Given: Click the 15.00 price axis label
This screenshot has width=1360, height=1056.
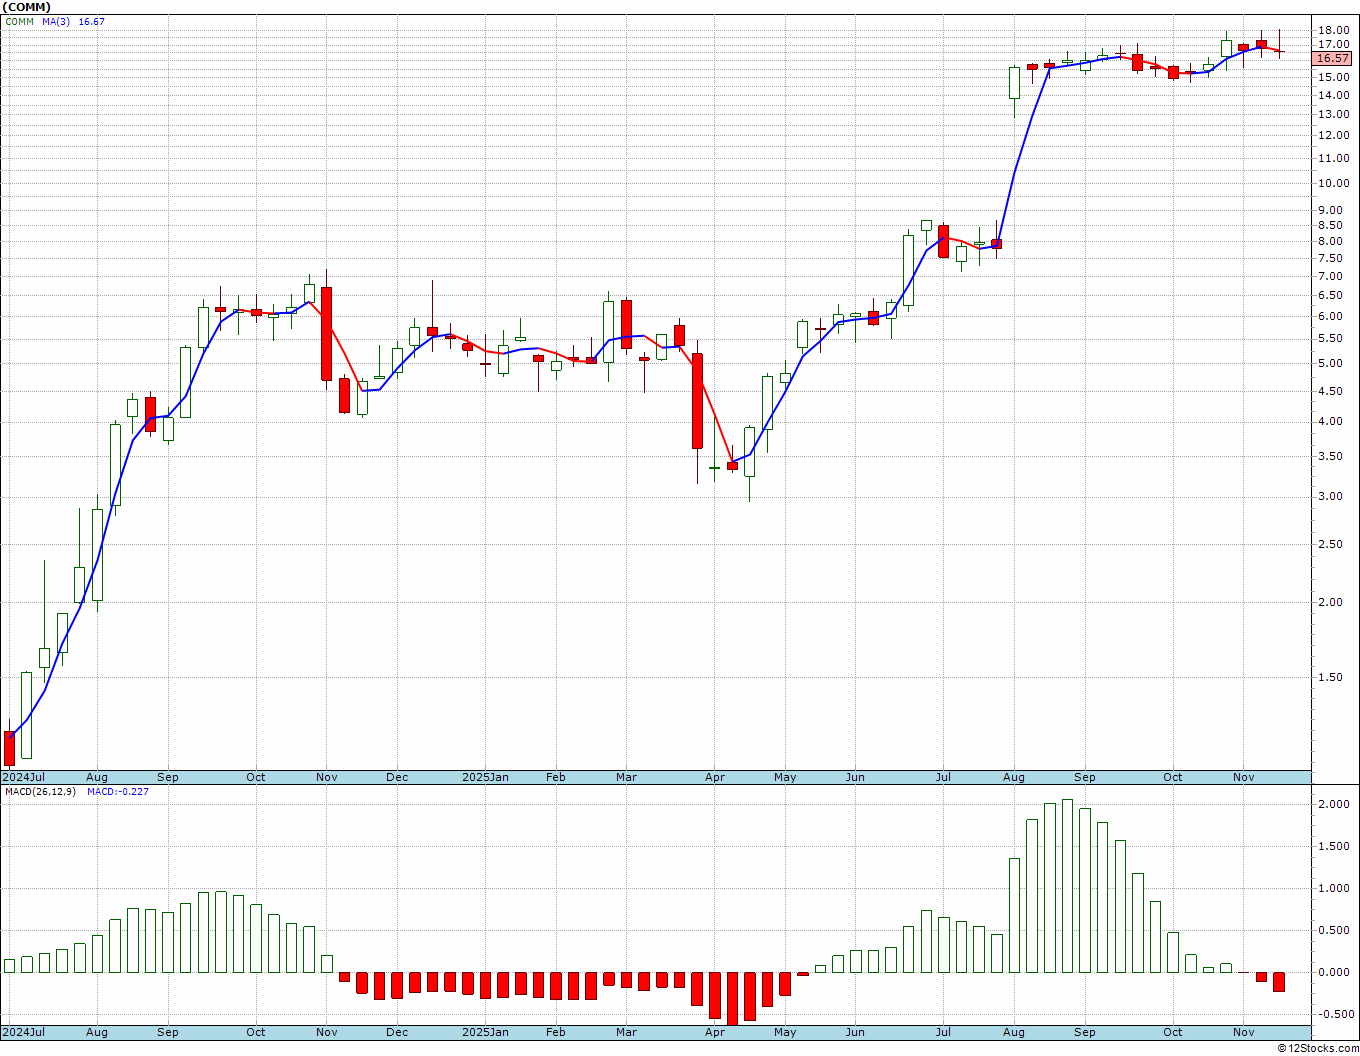Looking at the screenshot, I should click(1335, 77).
